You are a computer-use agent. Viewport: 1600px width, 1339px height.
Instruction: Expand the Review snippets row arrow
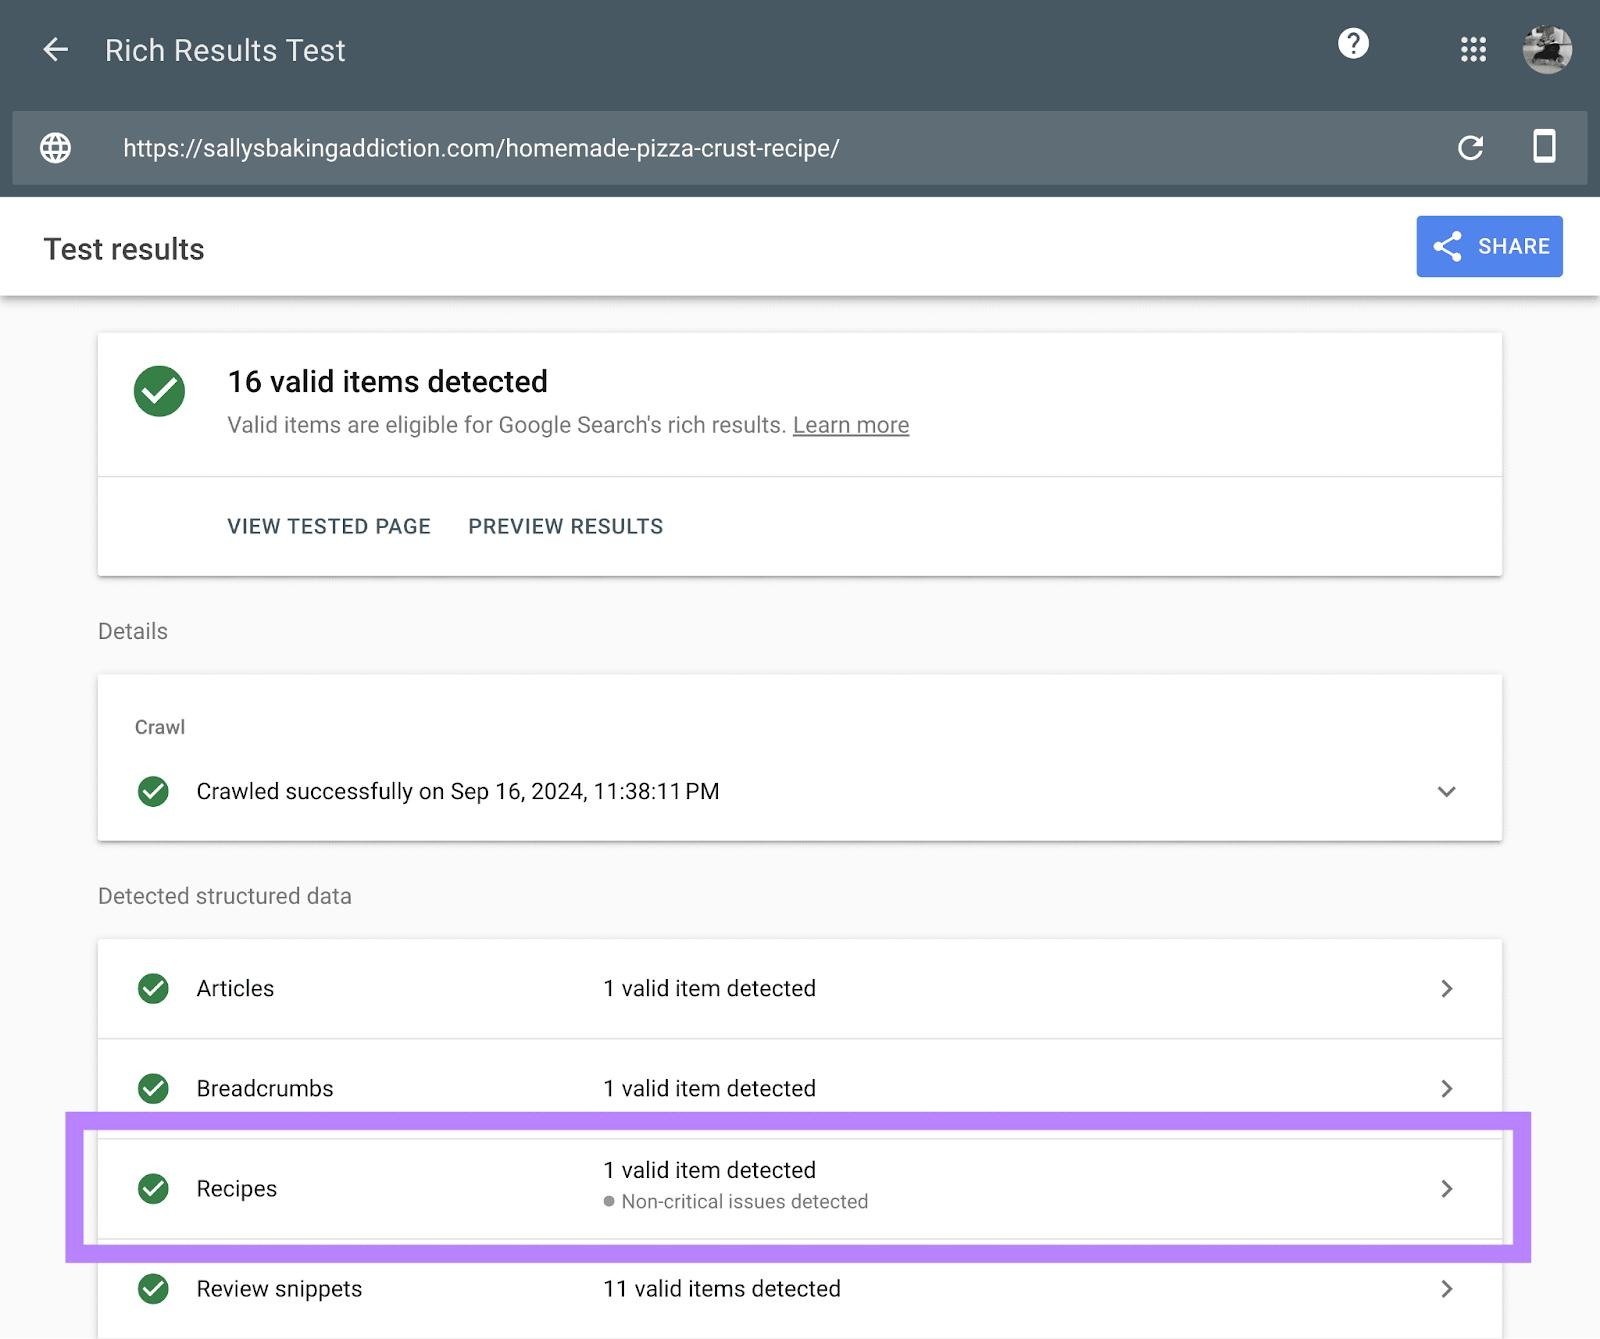coord(1446,1288)
